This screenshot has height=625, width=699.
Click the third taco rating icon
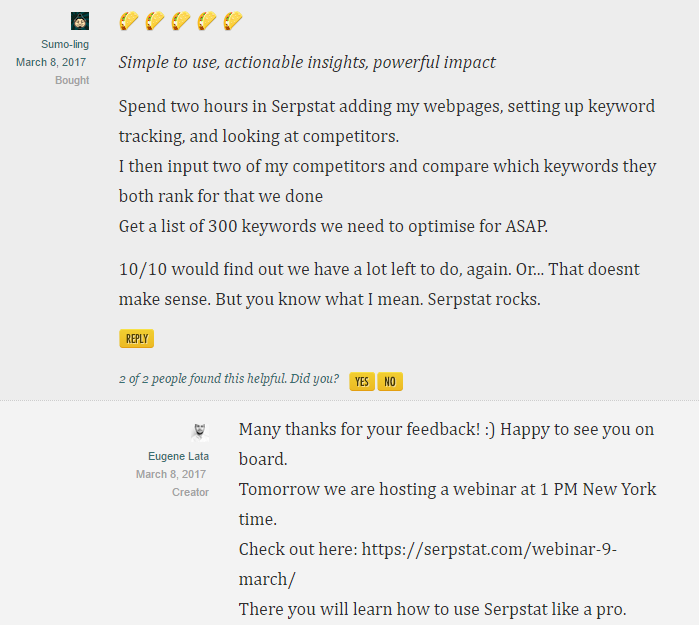181,21
